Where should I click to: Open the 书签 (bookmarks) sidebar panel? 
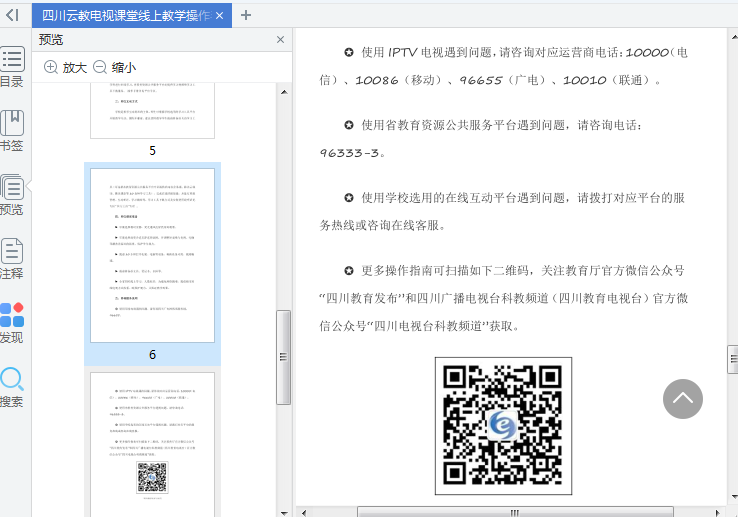[12, 131]
